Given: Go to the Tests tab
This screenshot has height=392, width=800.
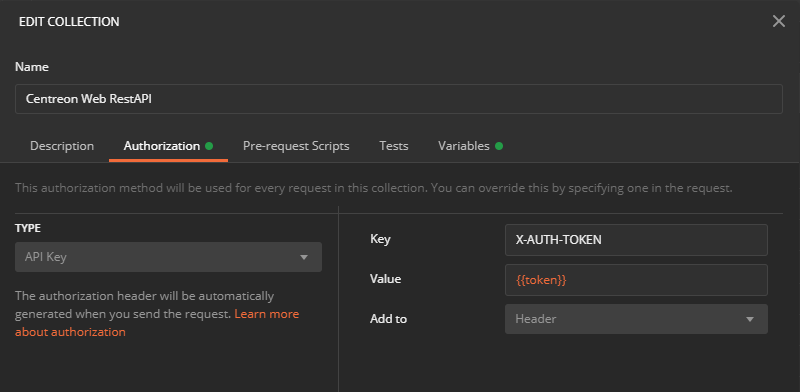Looking at the screenshot, I should 394,146.
